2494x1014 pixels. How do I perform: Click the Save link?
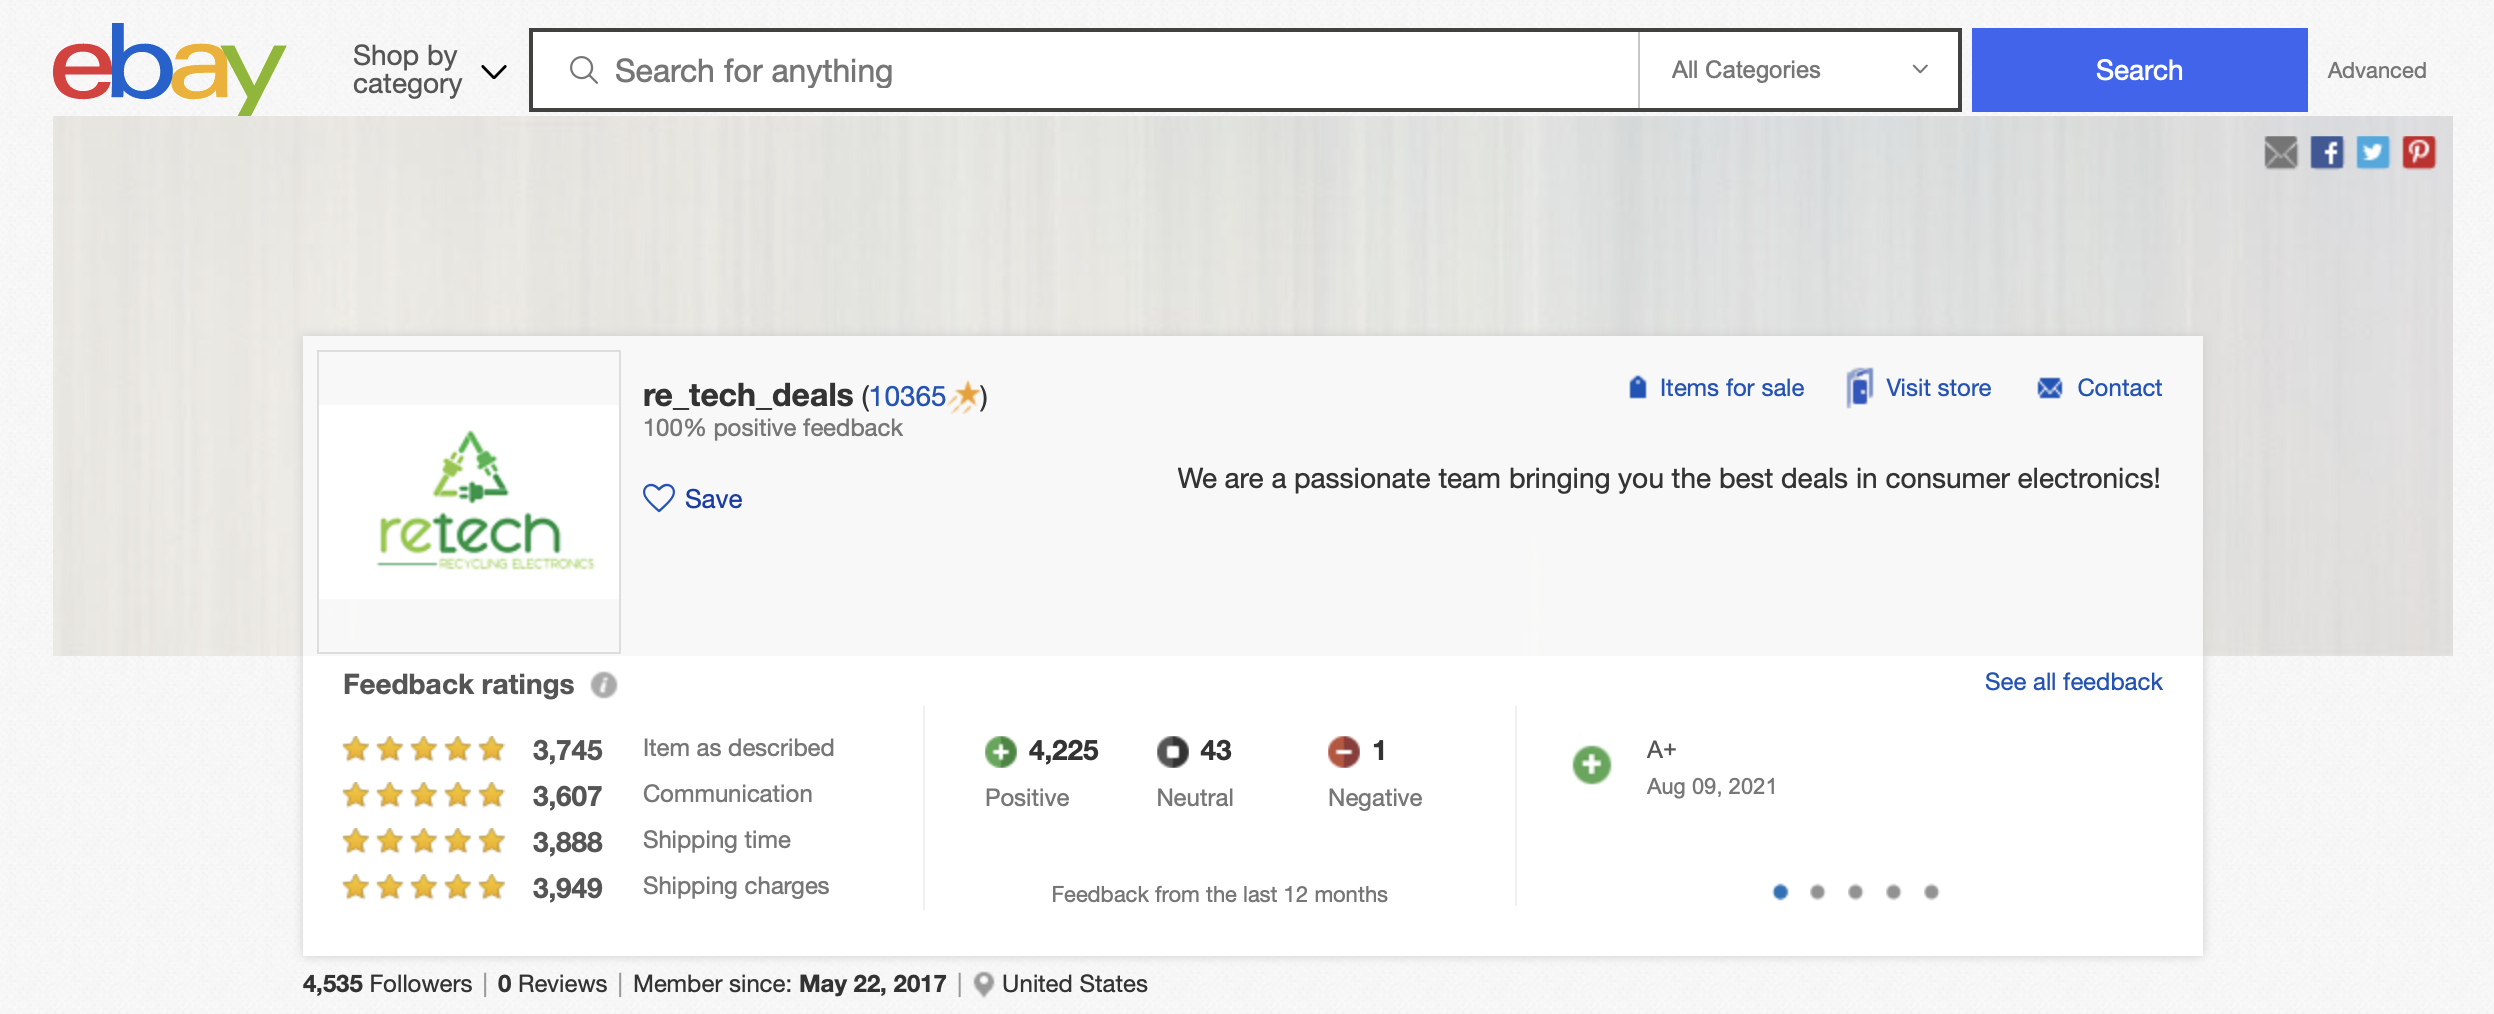click(713, 499)
